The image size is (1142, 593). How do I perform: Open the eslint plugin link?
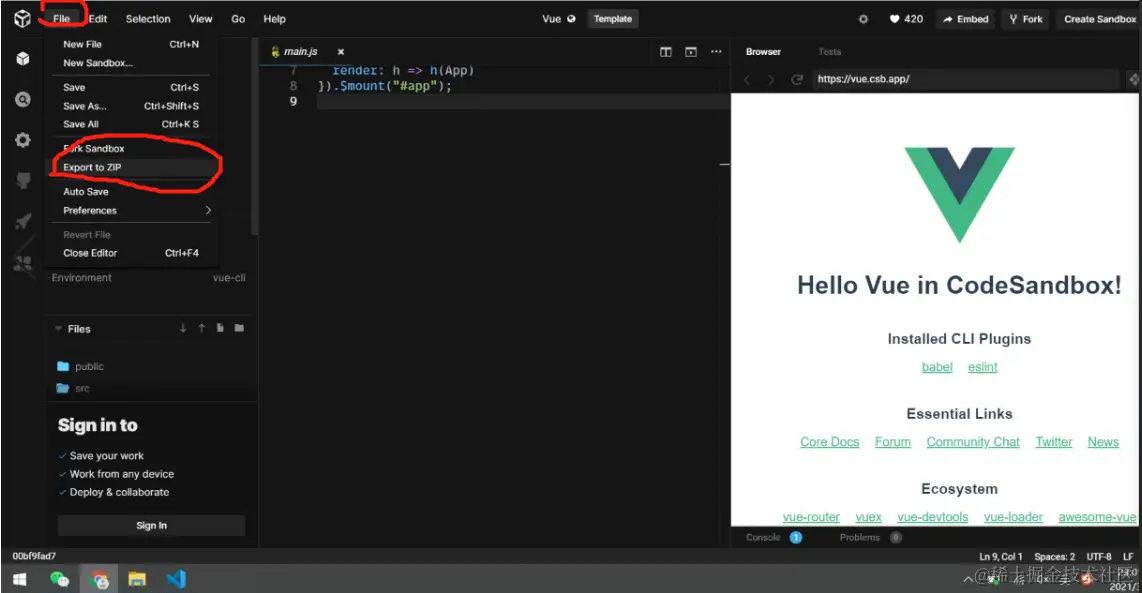coord(982,367)
